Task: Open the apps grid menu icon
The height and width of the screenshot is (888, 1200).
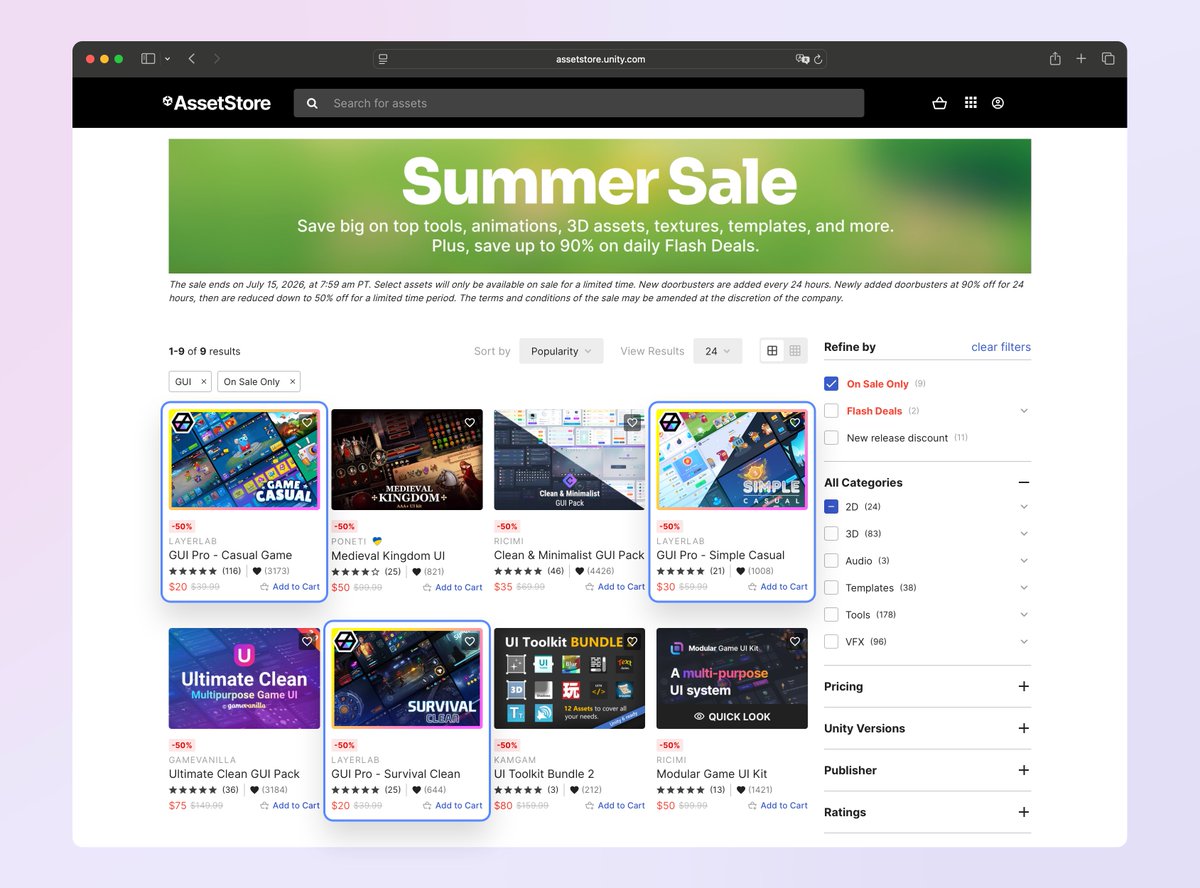Action: pos(970,103)
